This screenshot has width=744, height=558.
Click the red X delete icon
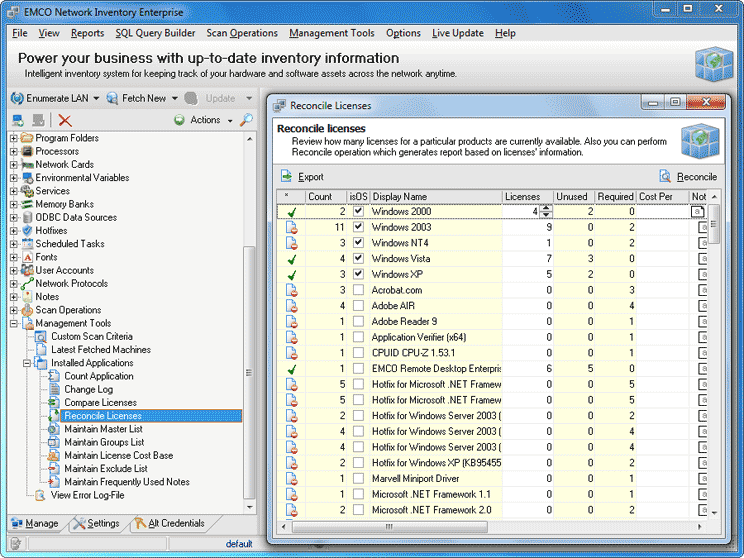pyautogui.click(x=65, y=120)
